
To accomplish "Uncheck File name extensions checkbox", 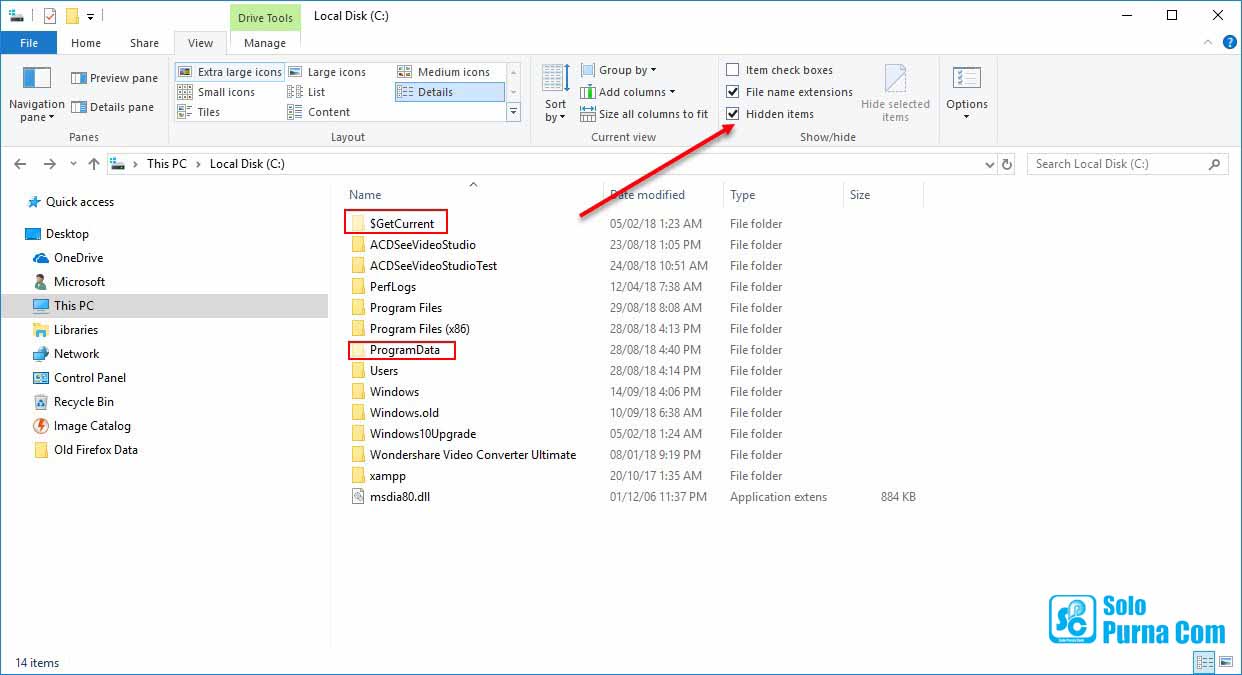I will (733, 92).
